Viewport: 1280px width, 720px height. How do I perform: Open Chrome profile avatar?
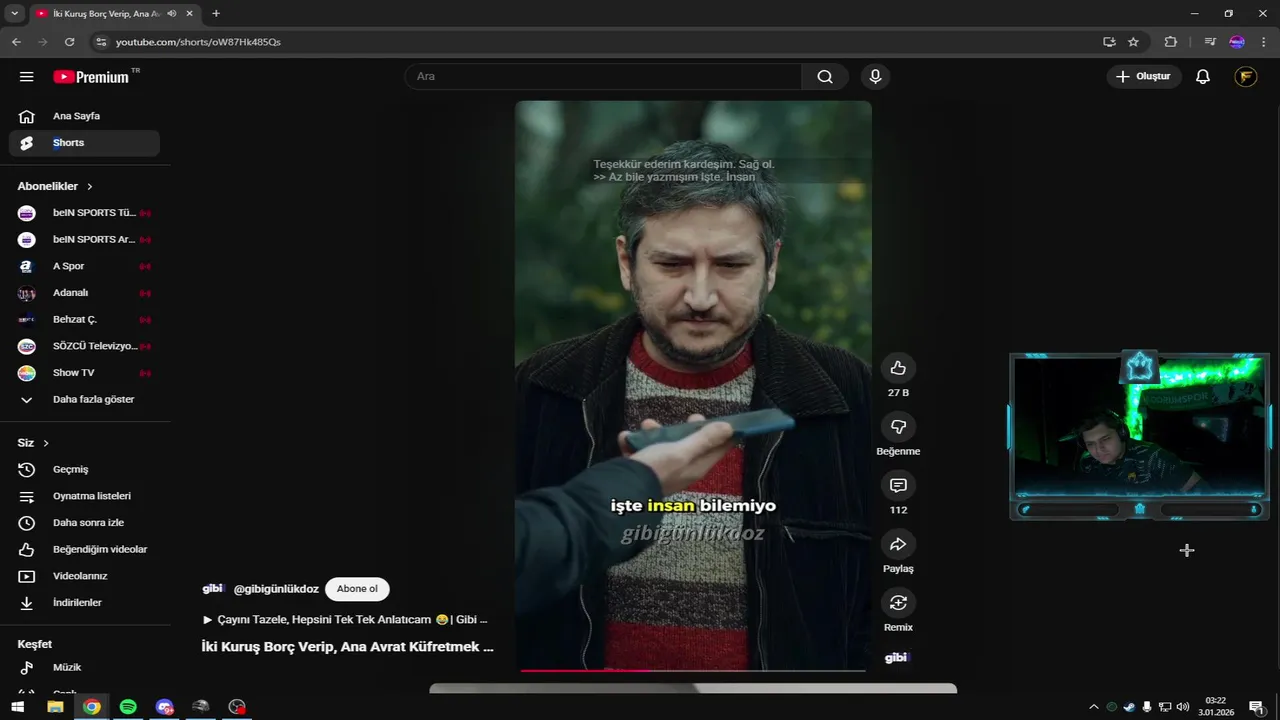(1237, 42)
